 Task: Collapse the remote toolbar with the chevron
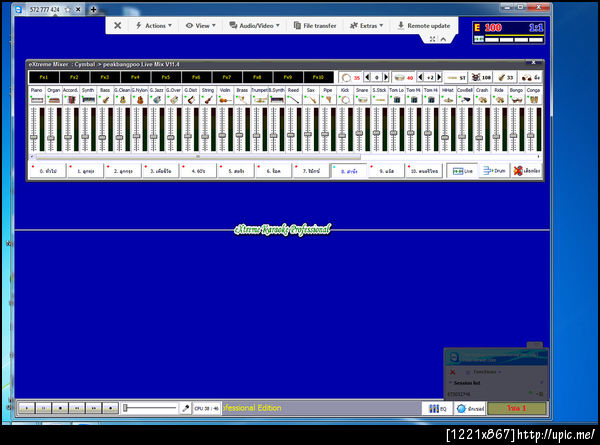pyautogui.click(x=443, y=39)
